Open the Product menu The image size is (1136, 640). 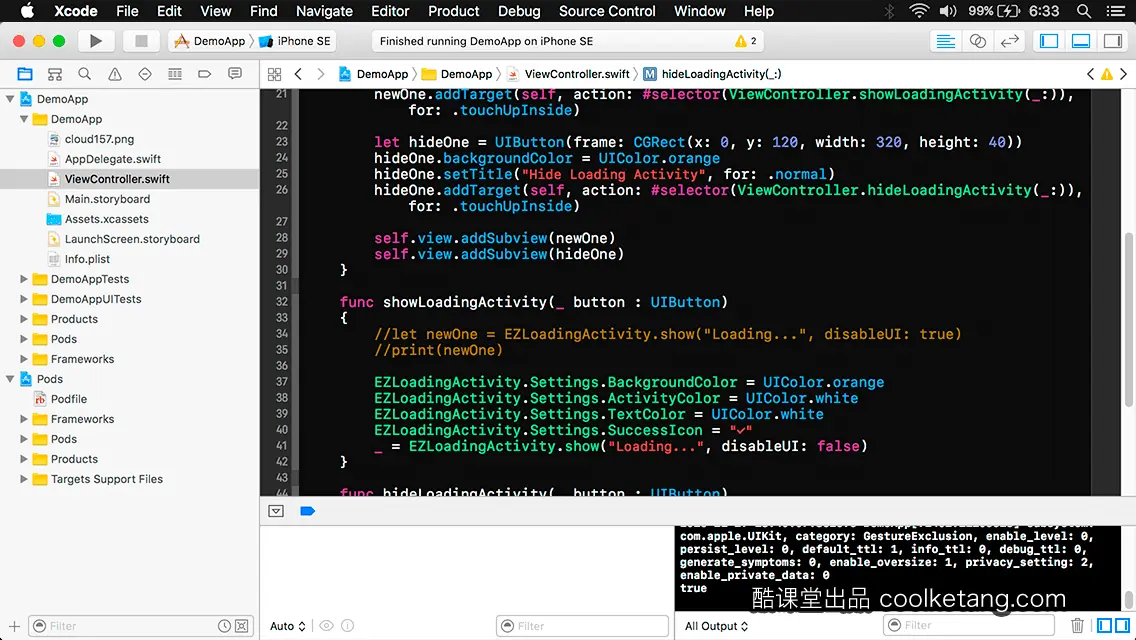pos(454,11)
